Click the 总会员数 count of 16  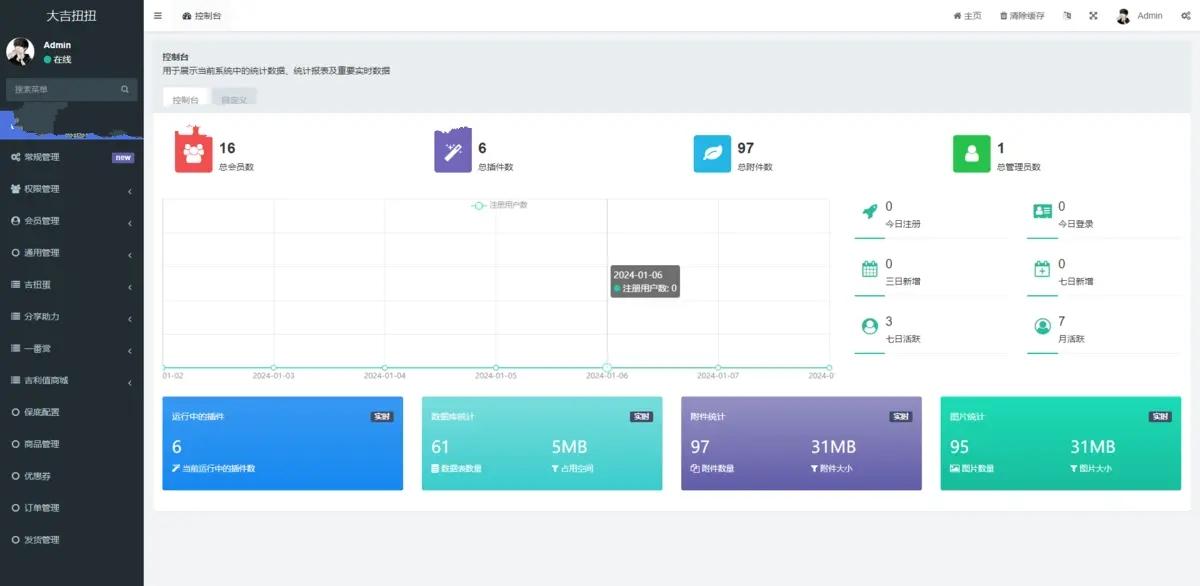227,148
